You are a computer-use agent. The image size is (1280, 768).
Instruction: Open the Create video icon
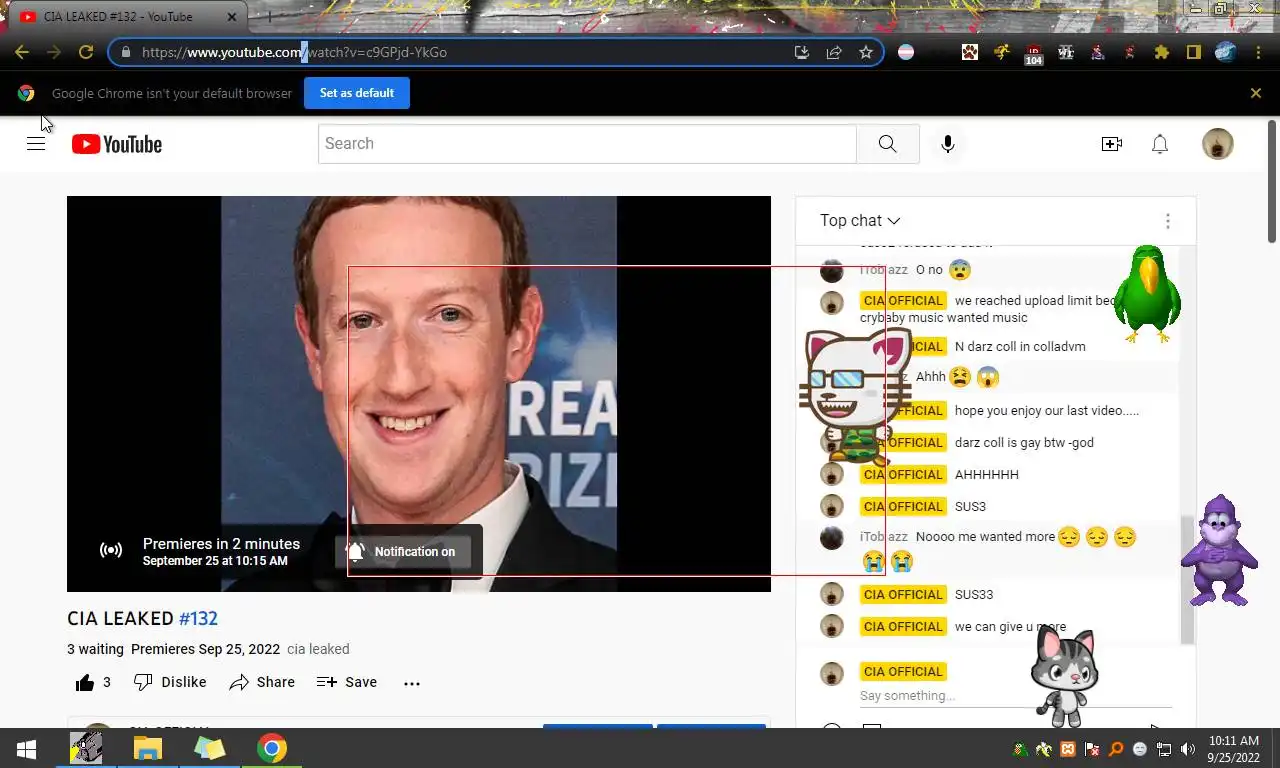click(x=1112, y=144)
